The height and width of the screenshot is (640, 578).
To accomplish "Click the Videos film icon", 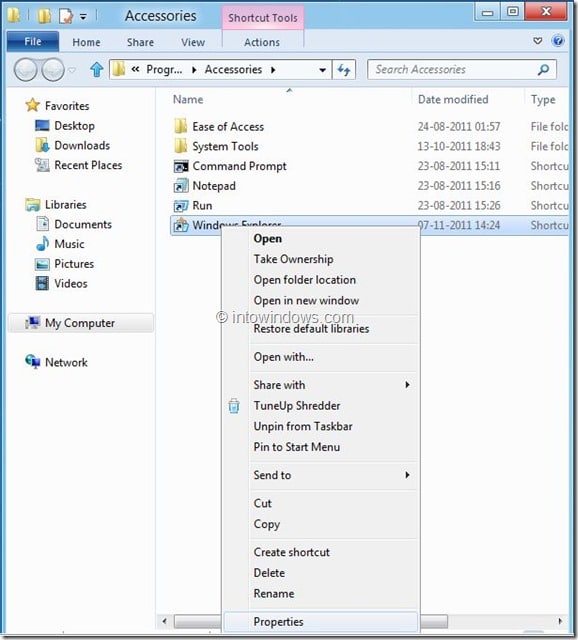I will pyautogui.click(x=42, y=283).
